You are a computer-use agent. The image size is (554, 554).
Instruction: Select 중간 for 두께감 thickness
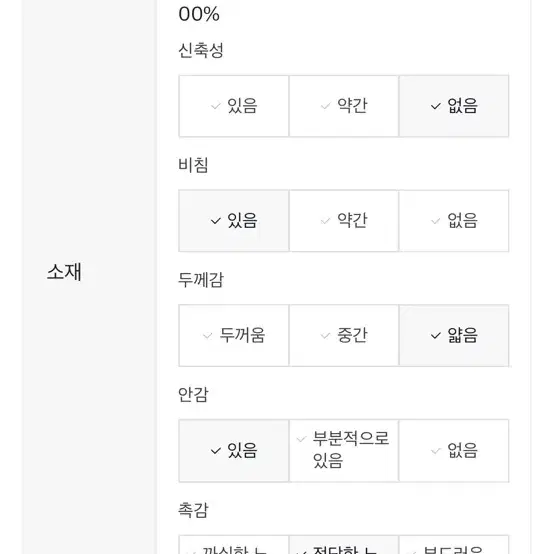coord(344,335)
